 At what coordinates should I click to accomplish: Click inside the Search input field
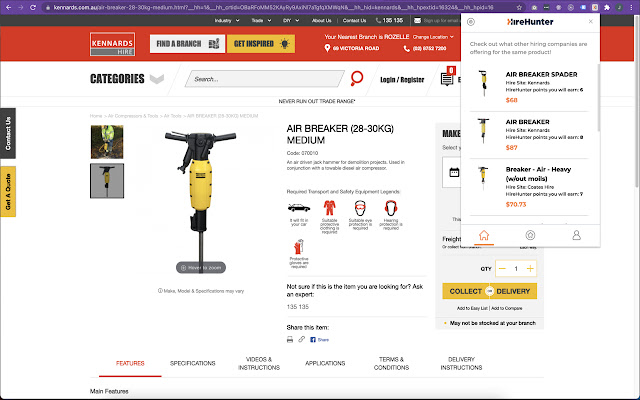[264, 79]
